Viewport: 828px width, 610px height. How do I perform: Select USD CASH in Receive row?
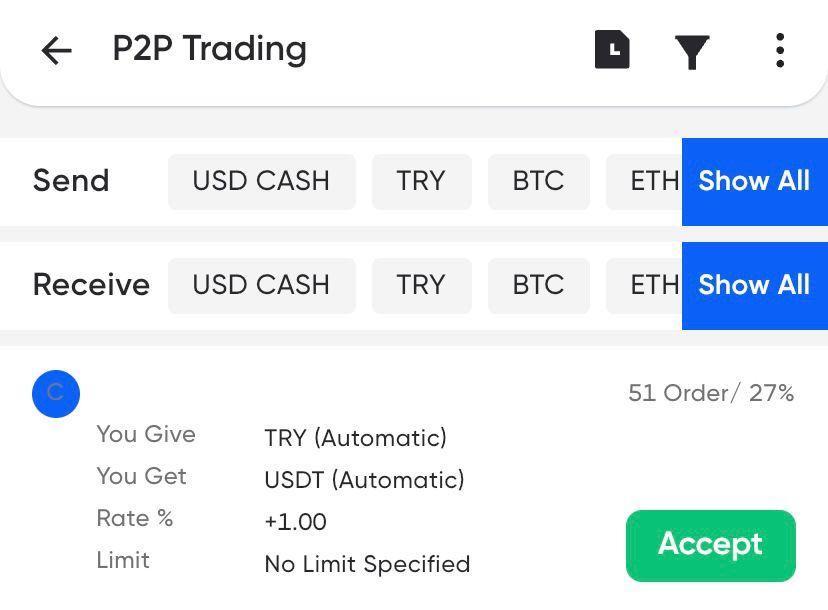pos(261,285)
